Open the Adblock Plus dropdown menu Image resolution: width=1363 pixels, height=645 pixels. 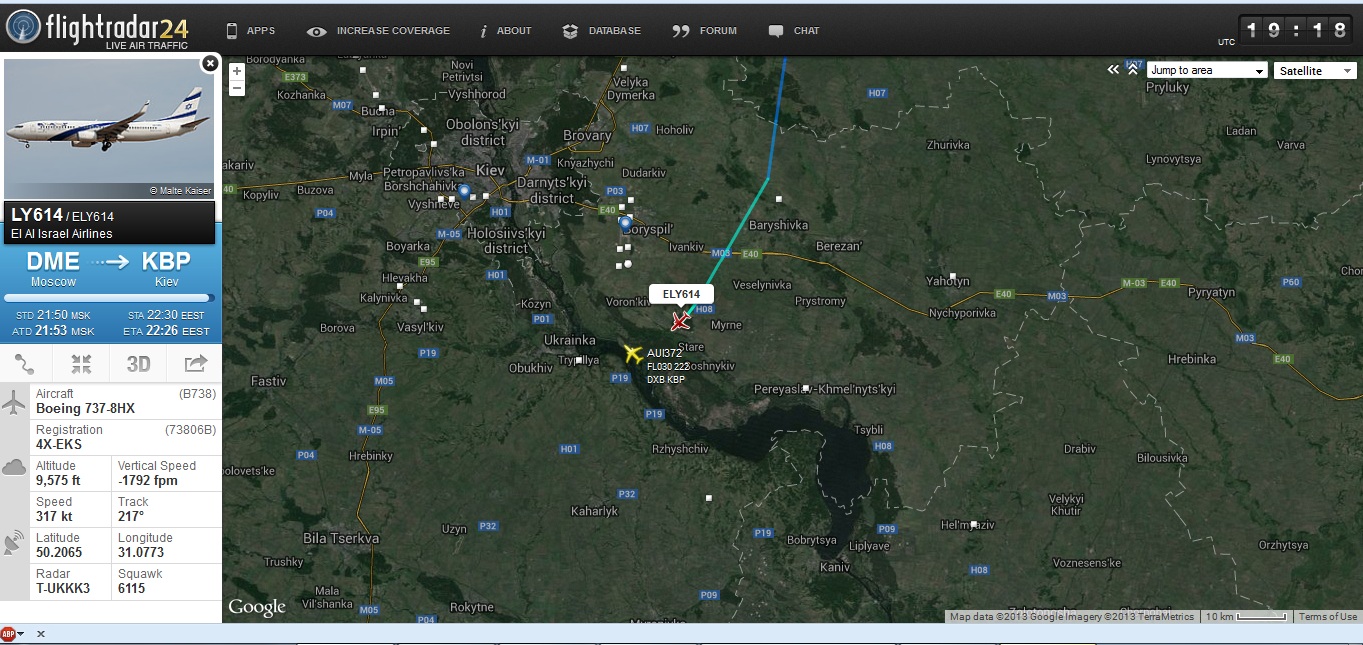pos(13,634)
